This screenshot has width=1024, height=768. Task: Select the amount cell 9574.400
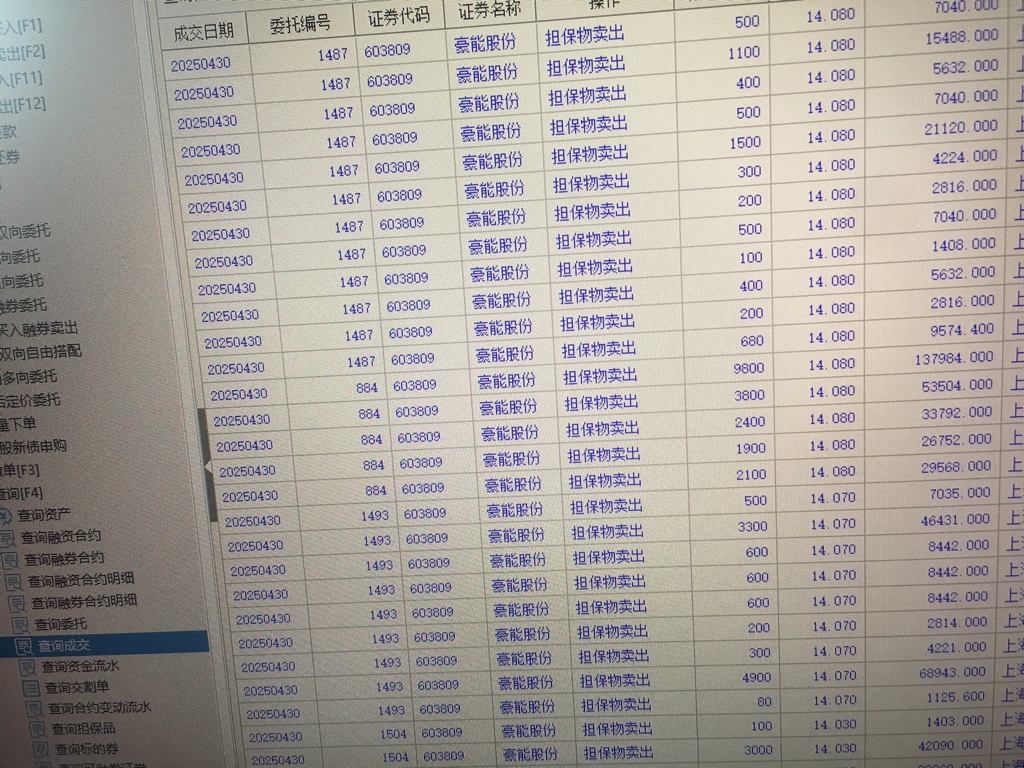[962, 330]
